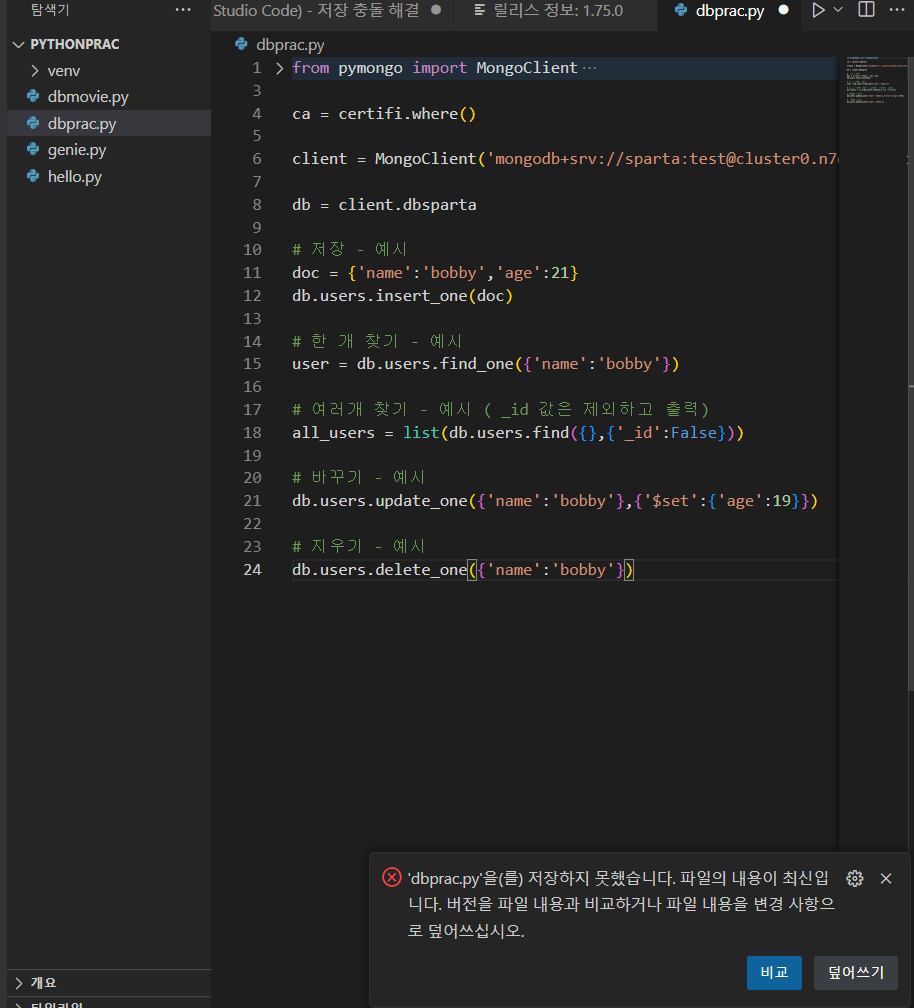This screenshot has height=1008, width=914.
Task: Click the doc dictionary definition line
Action: click(x=435, y=273)
